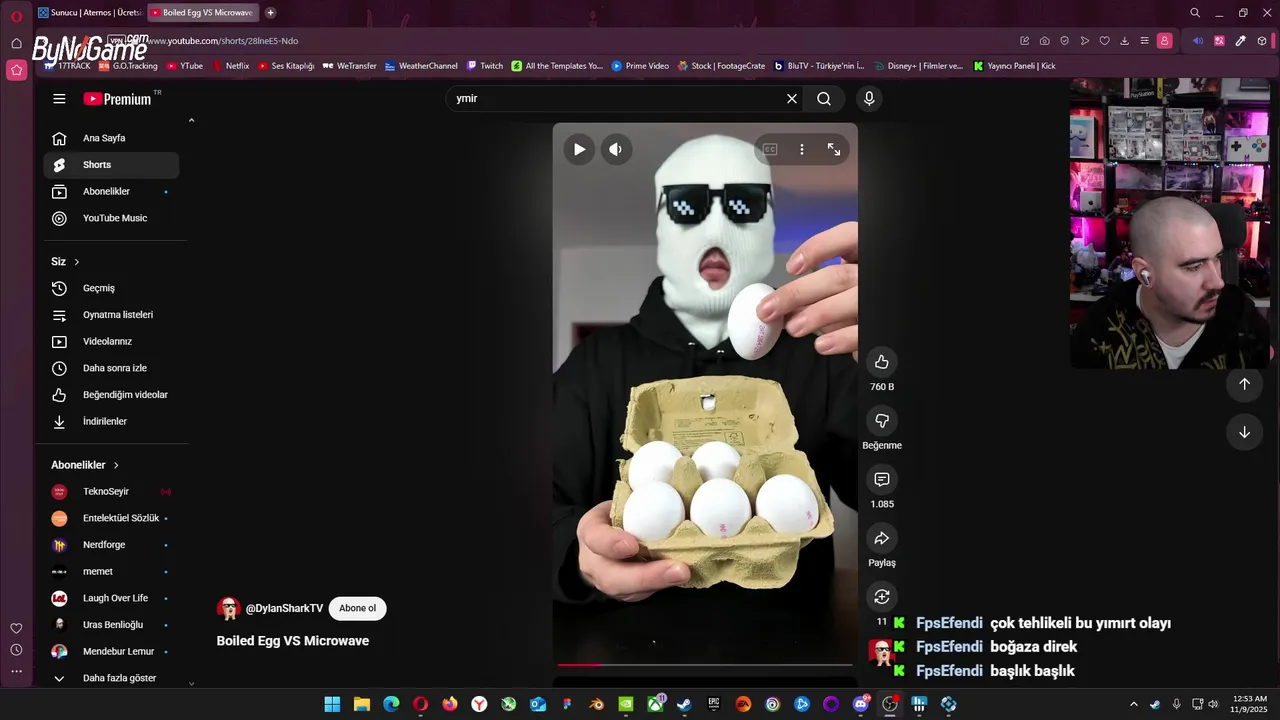This screenshot has width=1280, height=720.
Task: Open the @DylanSharkTV channel link
Action: point(285,608)
